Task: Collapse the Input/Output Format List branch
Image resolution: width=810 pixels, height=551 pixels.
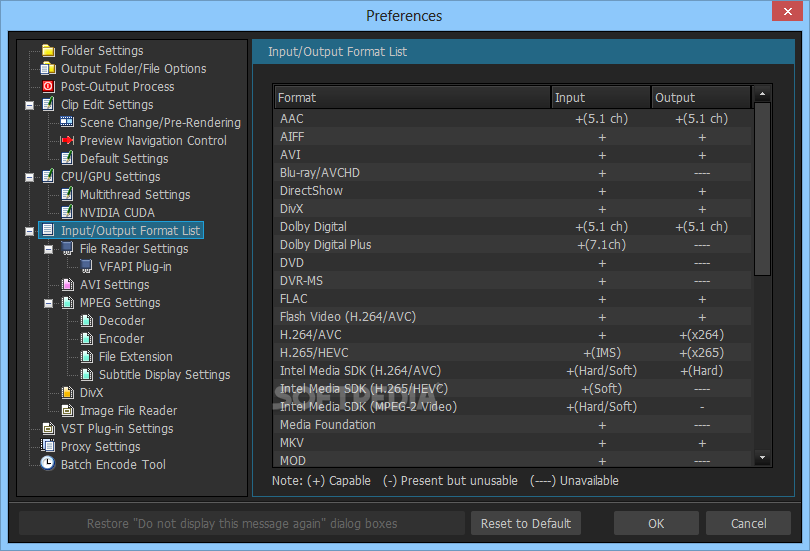Action: point(29,231)
